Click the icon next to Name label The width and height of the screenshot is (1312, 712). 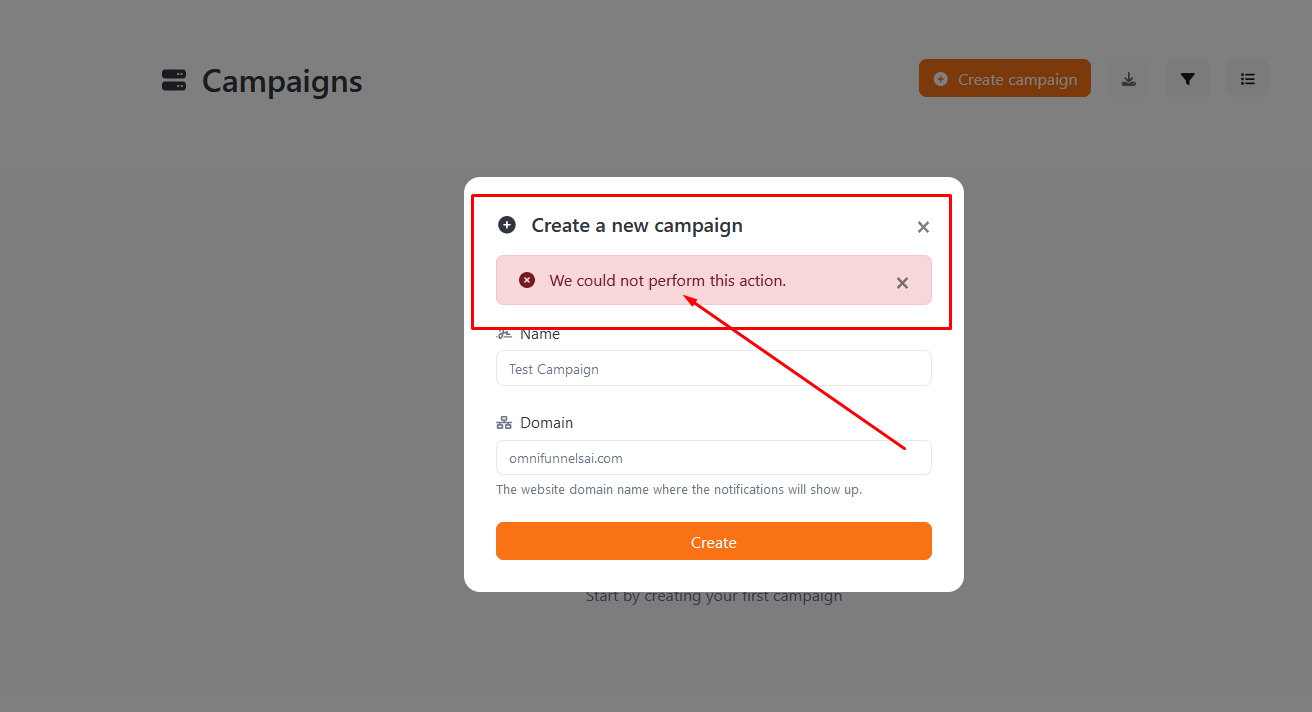click(504, 334)
